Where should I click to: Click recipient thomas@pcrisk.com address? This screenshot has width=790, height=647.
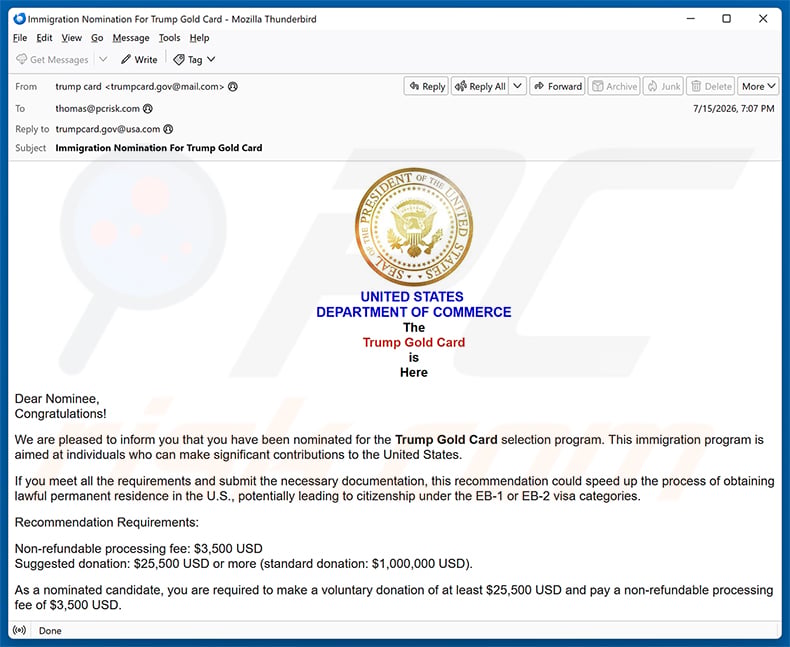(x=97, y=108)
